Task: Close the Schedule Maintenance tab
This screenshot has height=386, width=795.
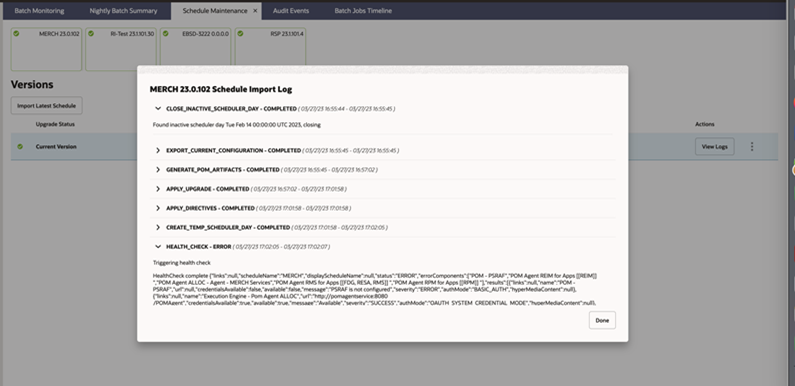Action: tap(255, 11)
